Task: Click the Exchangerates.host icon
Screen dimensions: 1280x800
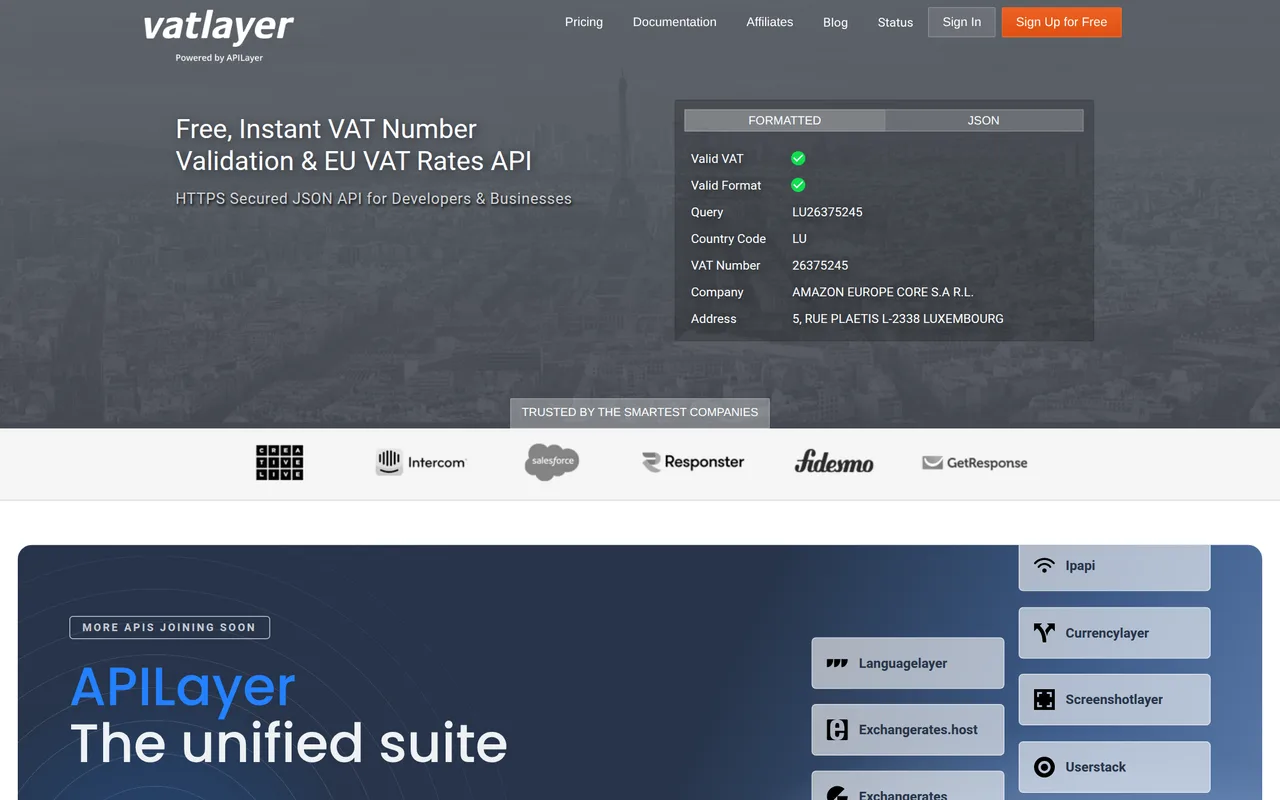Action: click(837, 730)
